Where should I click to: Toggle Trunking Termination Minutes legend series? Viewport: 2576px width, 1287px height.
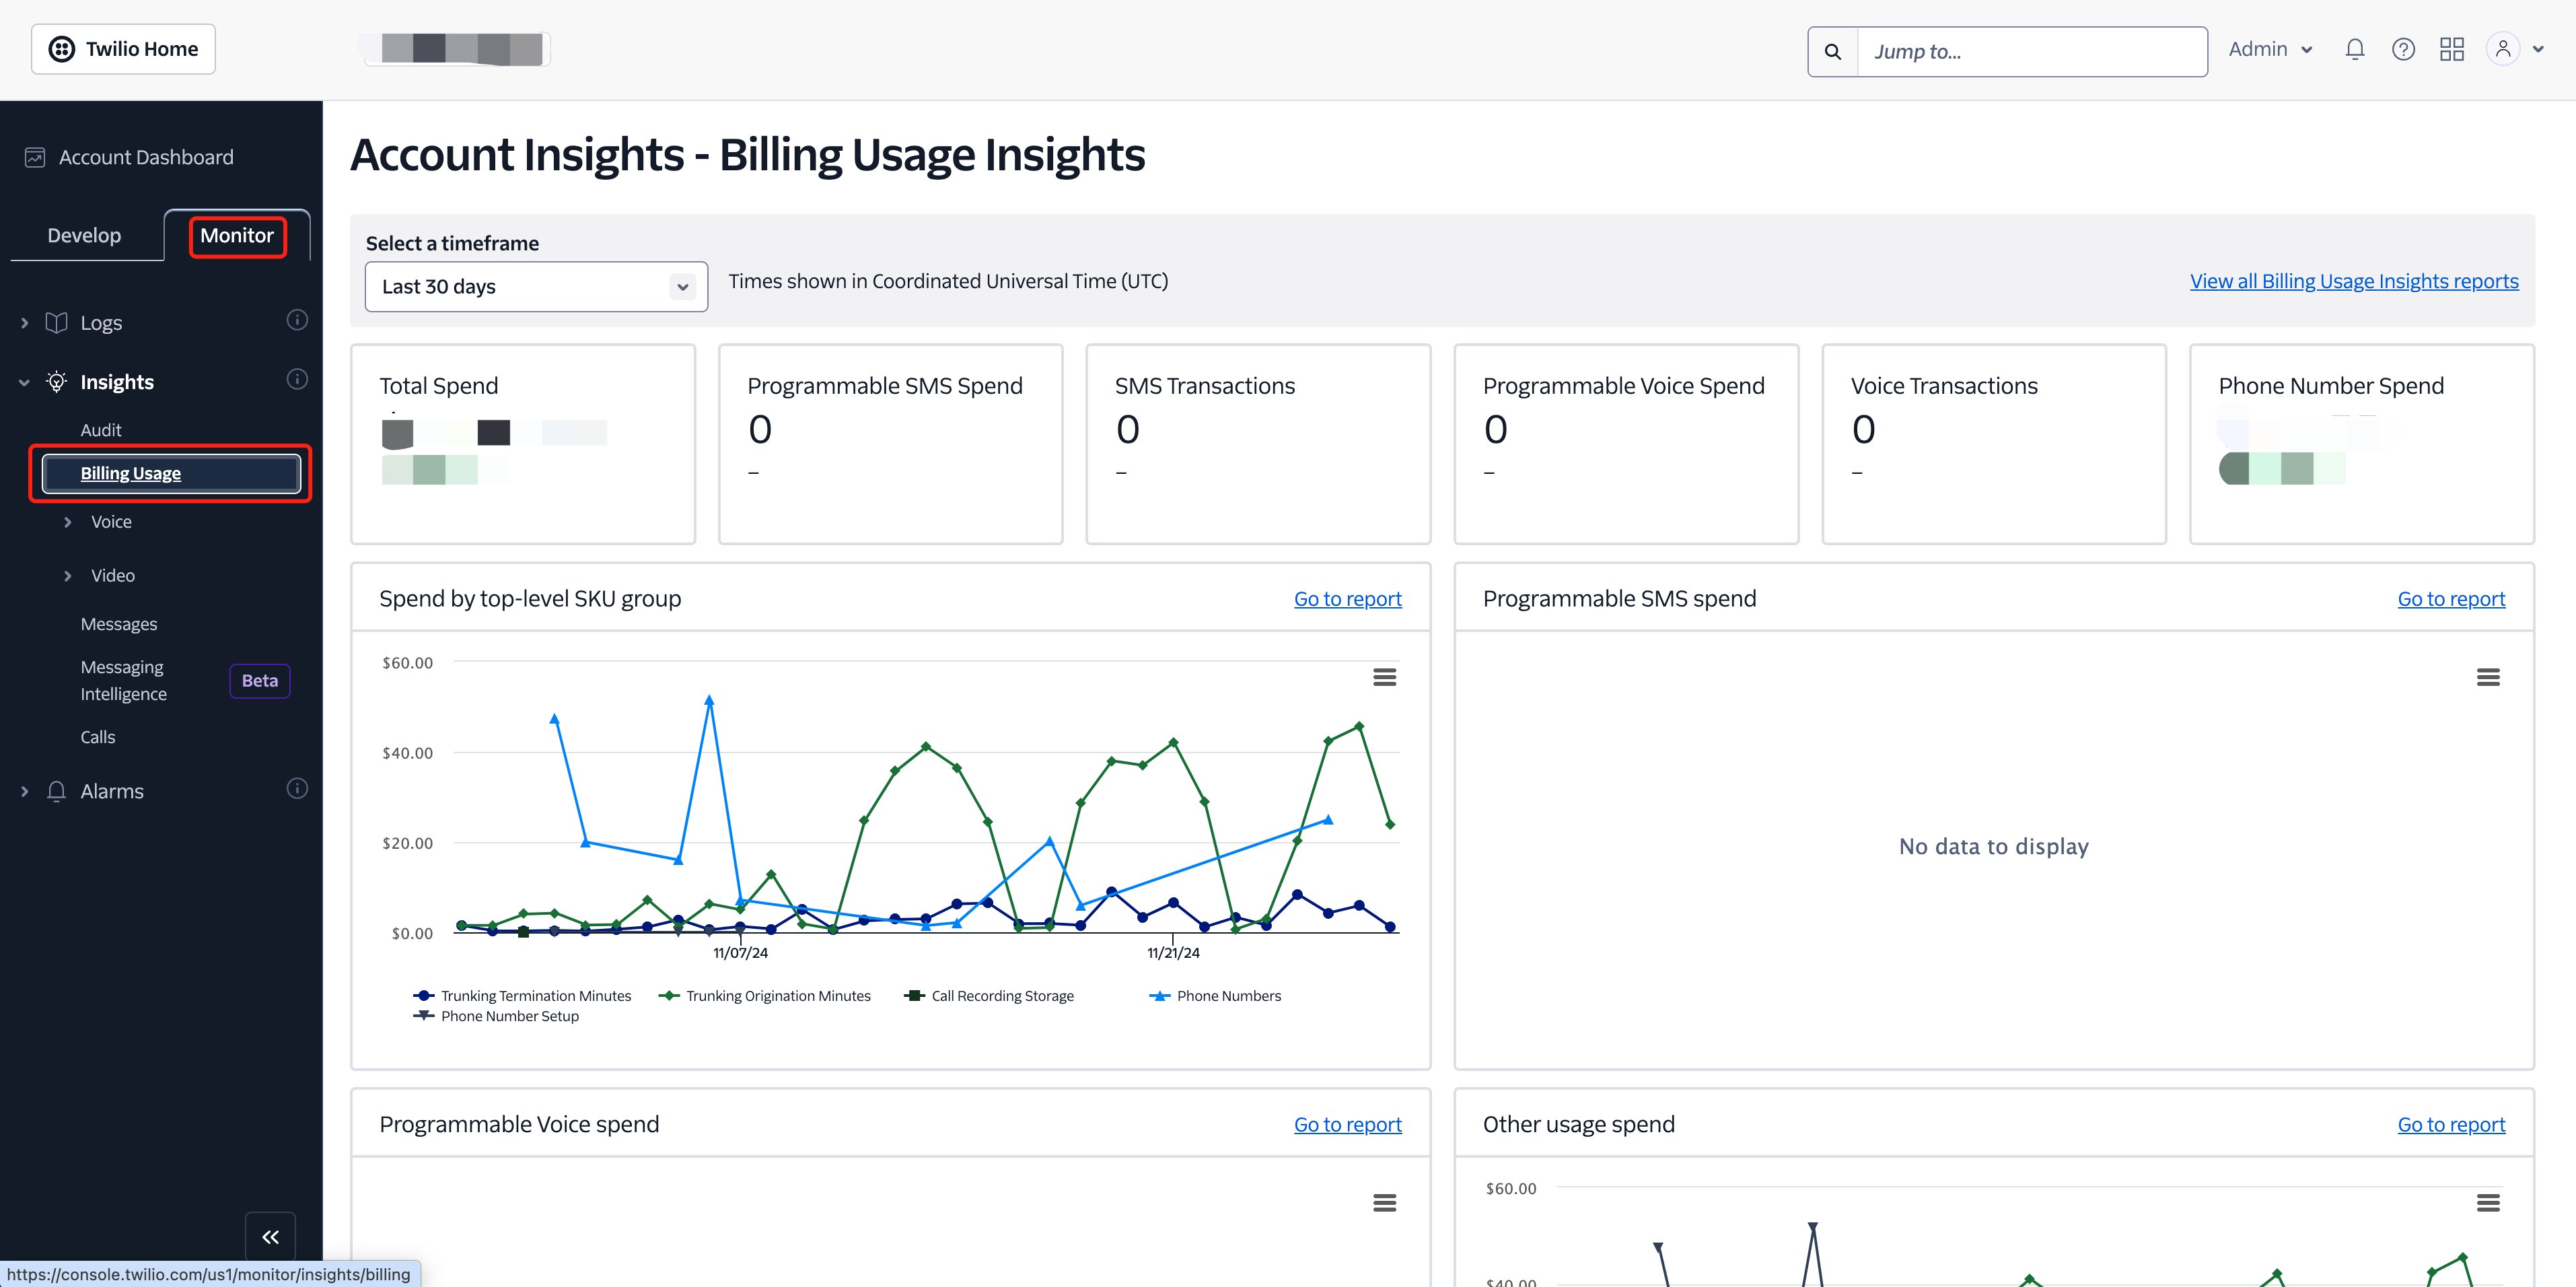pyautogui.click(x=522, y=996)
